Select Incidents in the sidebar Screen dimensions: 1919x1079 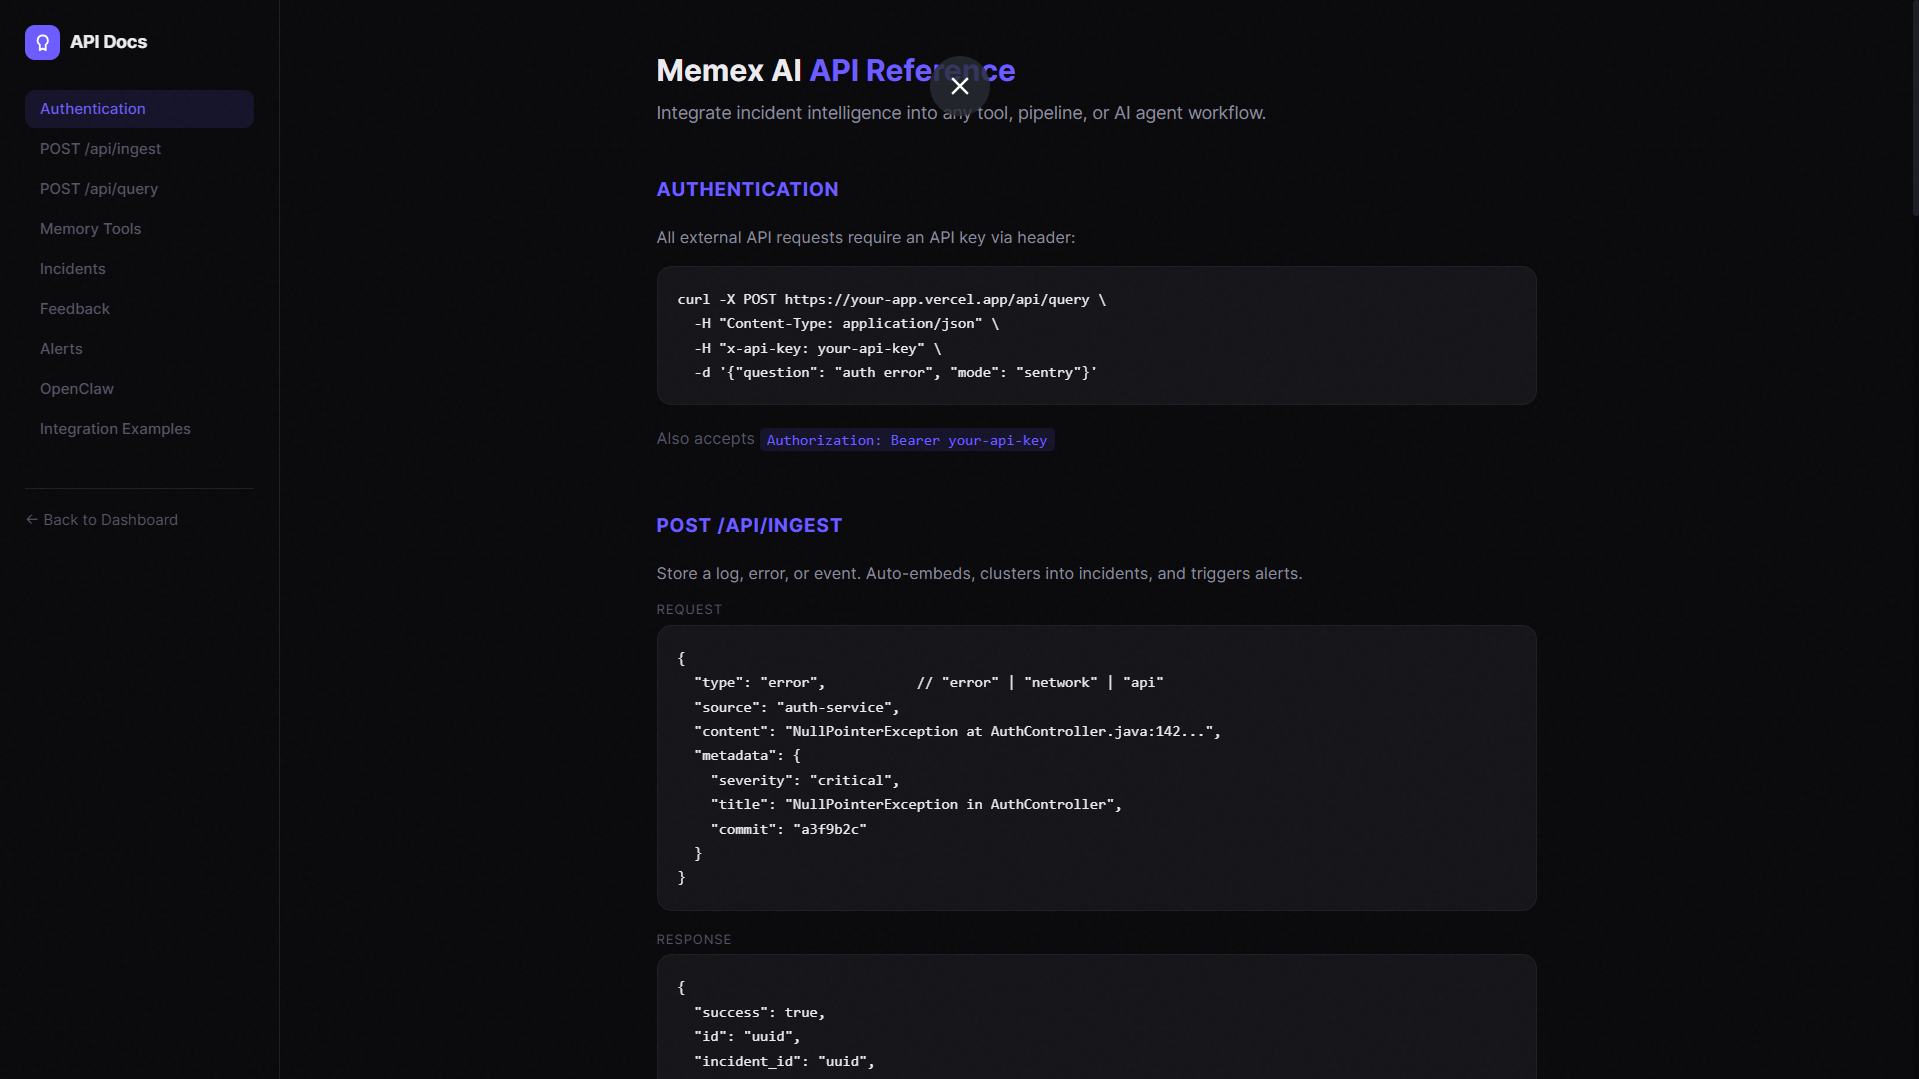click(139, 269)
